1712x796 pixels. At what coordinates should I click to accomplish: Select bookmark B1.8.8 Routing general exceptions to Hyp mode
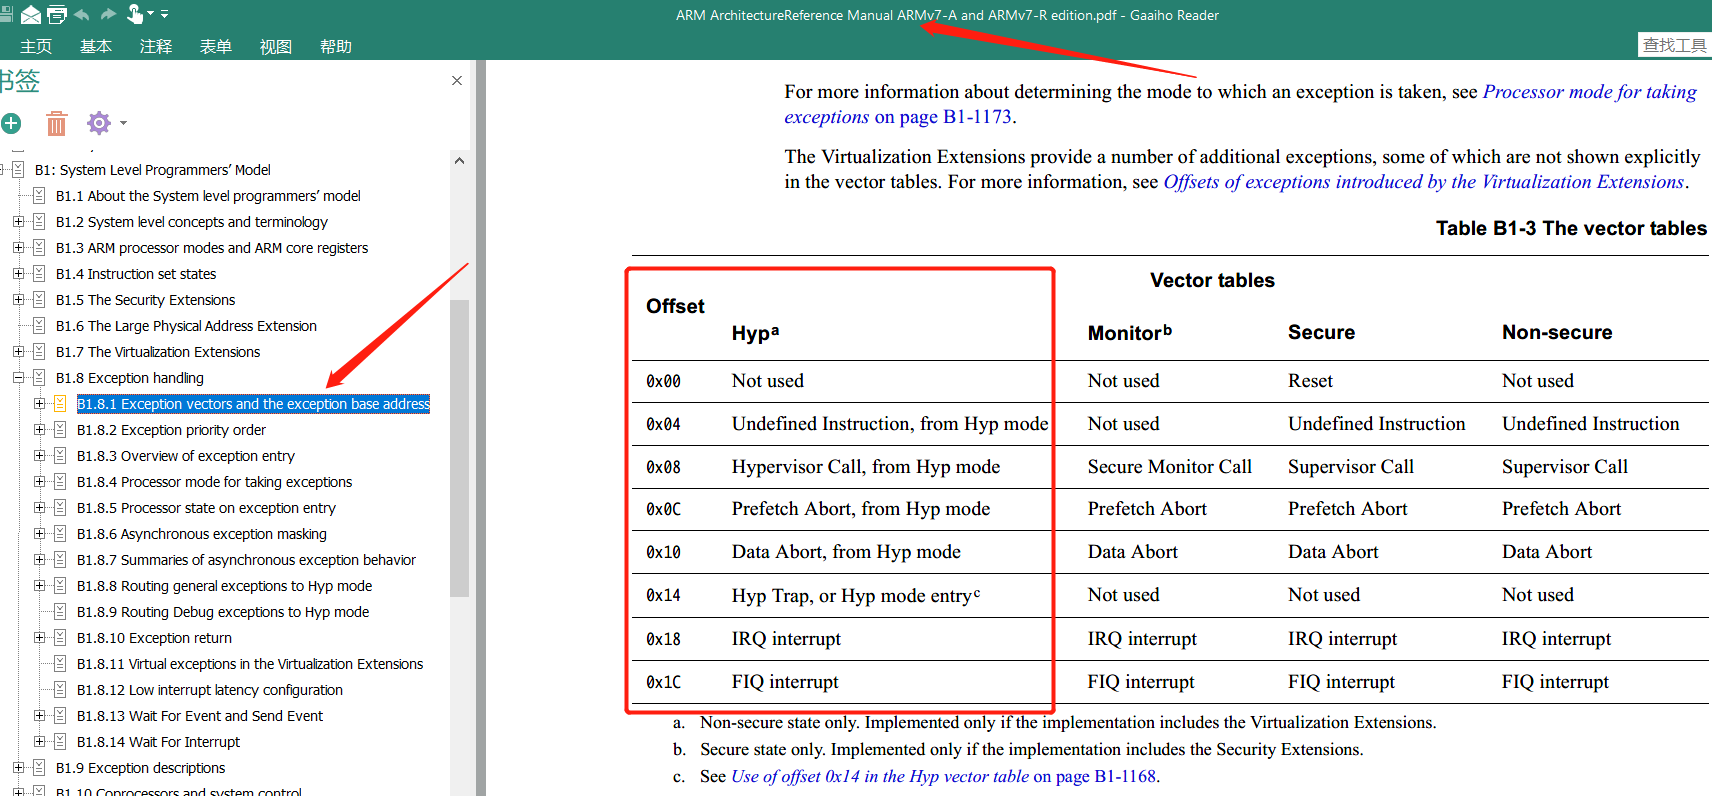[x=224, y=586]
